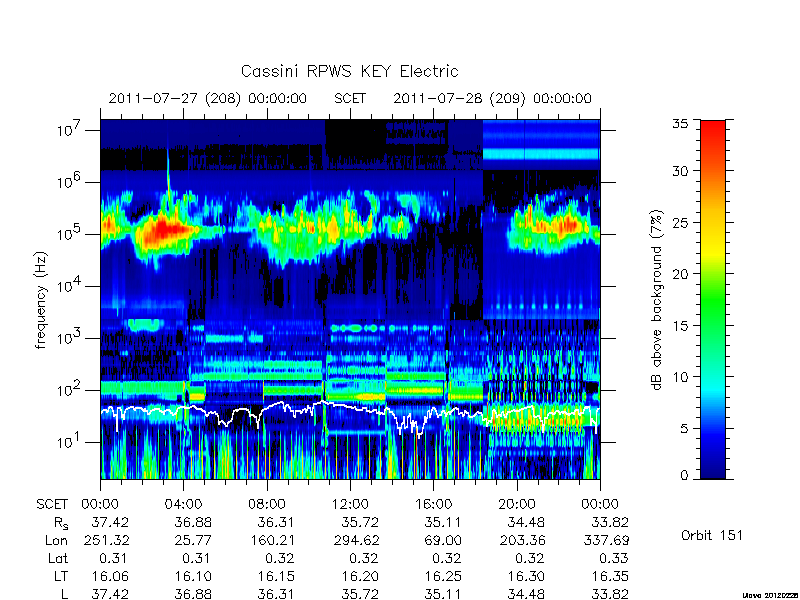
Task: Click the 10^6 frequency tick label
Action: (69, 181)
